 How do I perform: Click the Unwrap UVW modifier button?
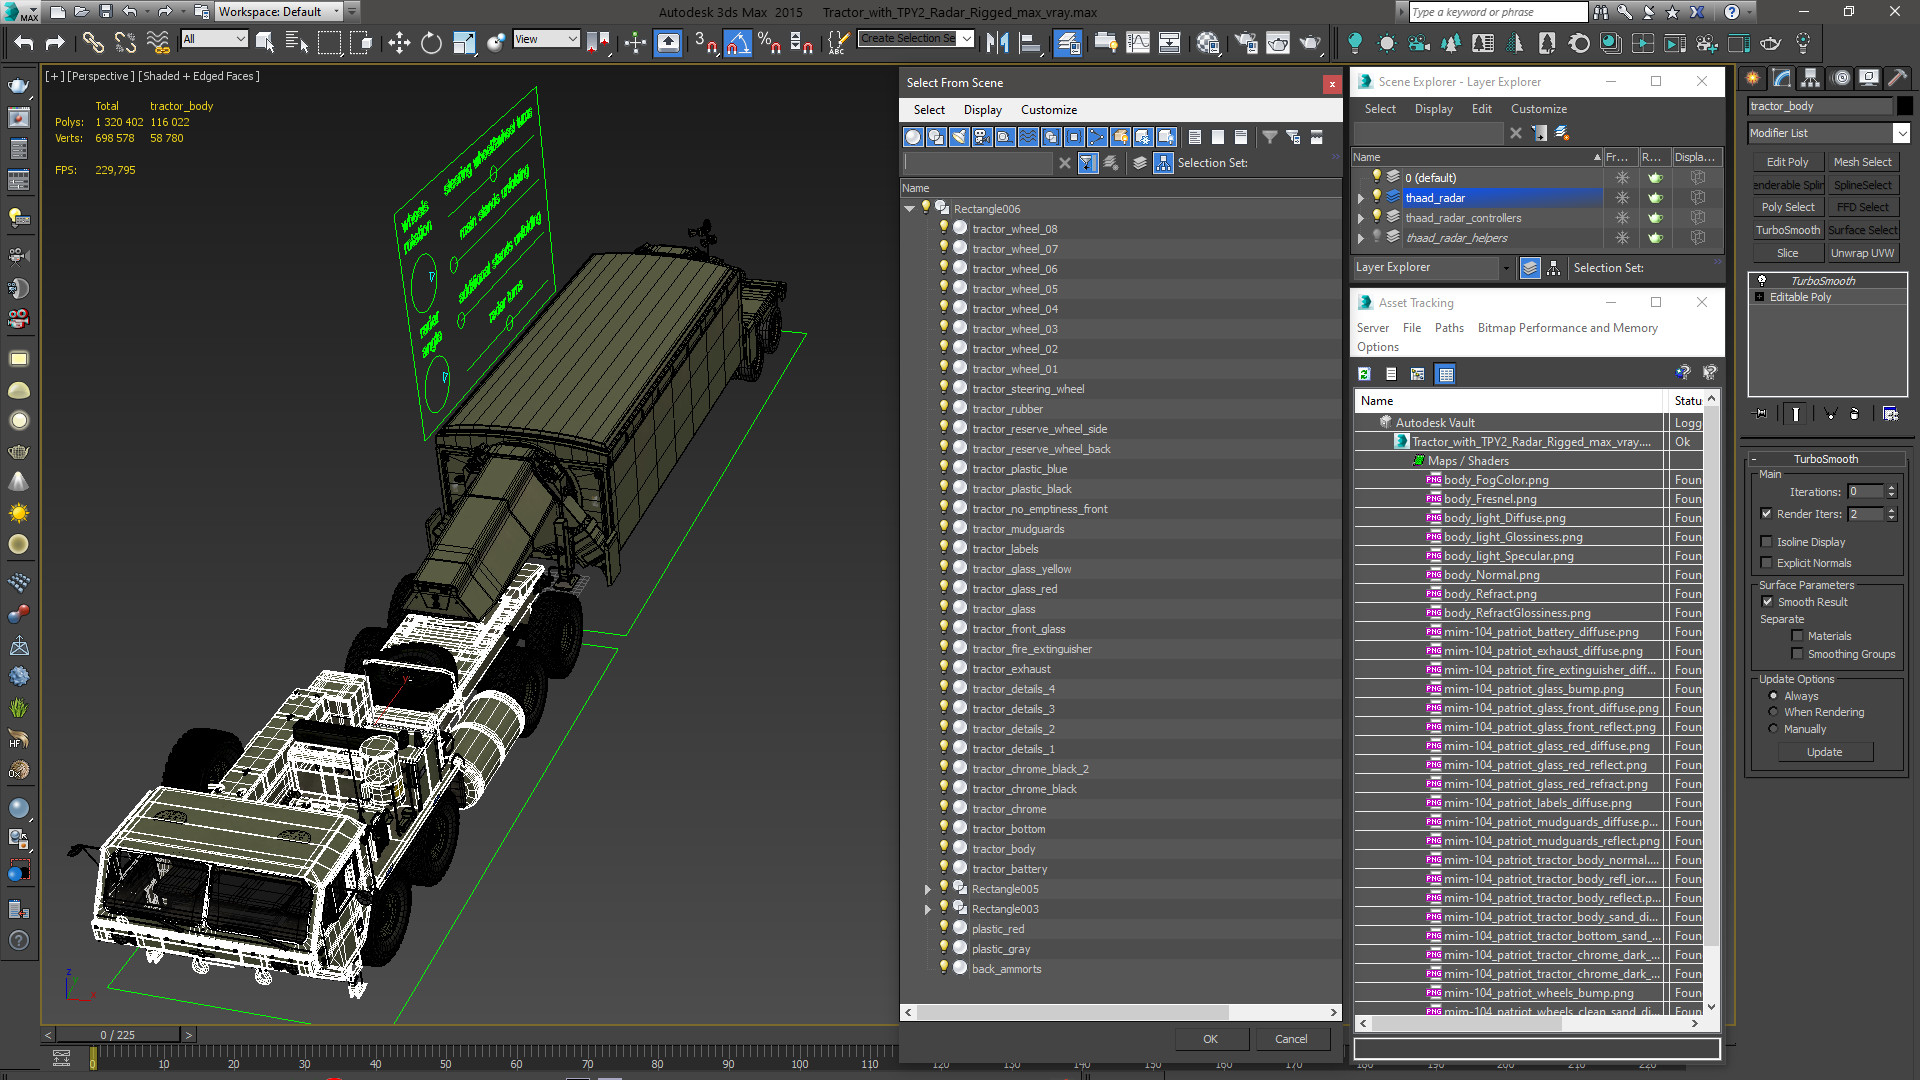pos(1862,253)
